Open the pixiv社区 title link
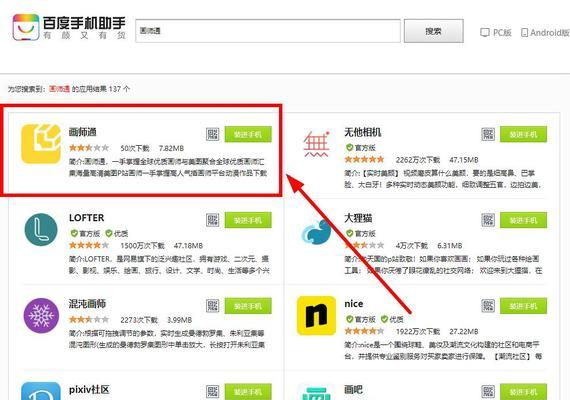Screen dimensions: 570x400 coord(89,389)
